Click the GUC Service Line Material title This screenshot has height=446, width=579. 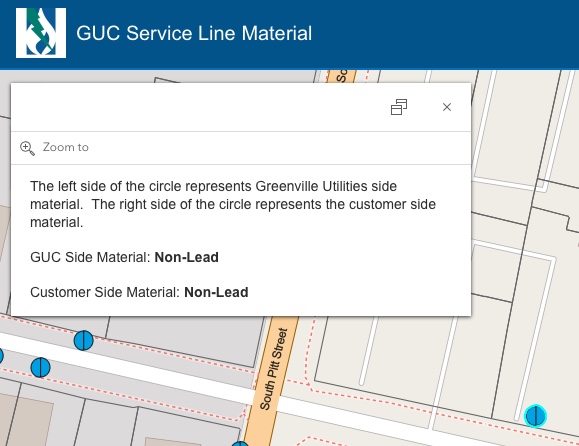[x=194, y=33]
